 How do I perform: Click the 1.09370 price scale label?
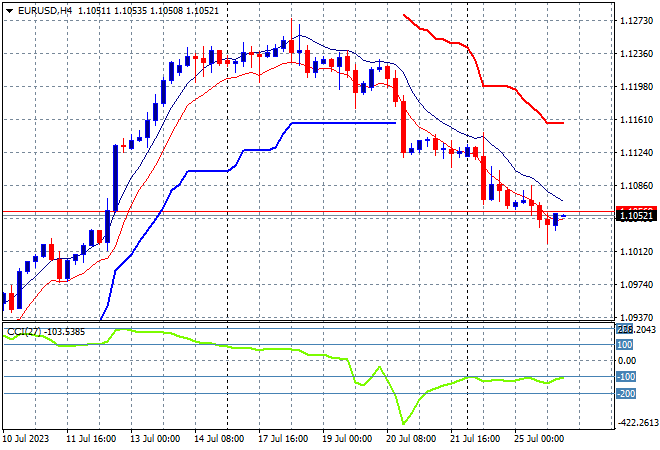(x=636, y=317)
